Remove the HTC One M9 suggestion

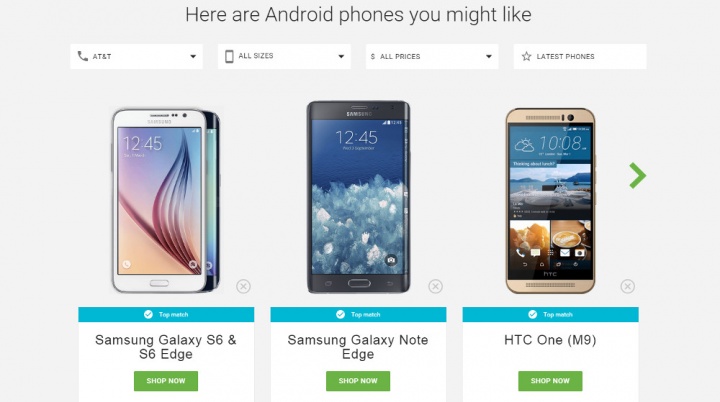coord(627,286)
